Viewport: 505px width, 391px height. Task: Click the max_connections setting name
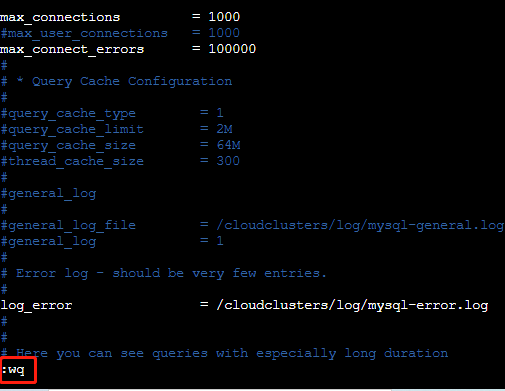pyautogui.click(x=60, y=17)
